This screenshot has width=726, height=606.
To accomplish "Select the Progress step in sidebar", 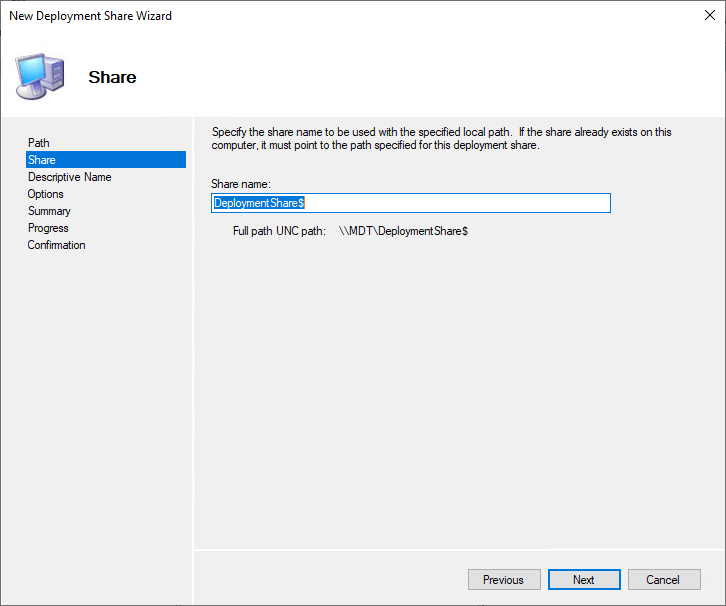I will (x=48, y=228).
